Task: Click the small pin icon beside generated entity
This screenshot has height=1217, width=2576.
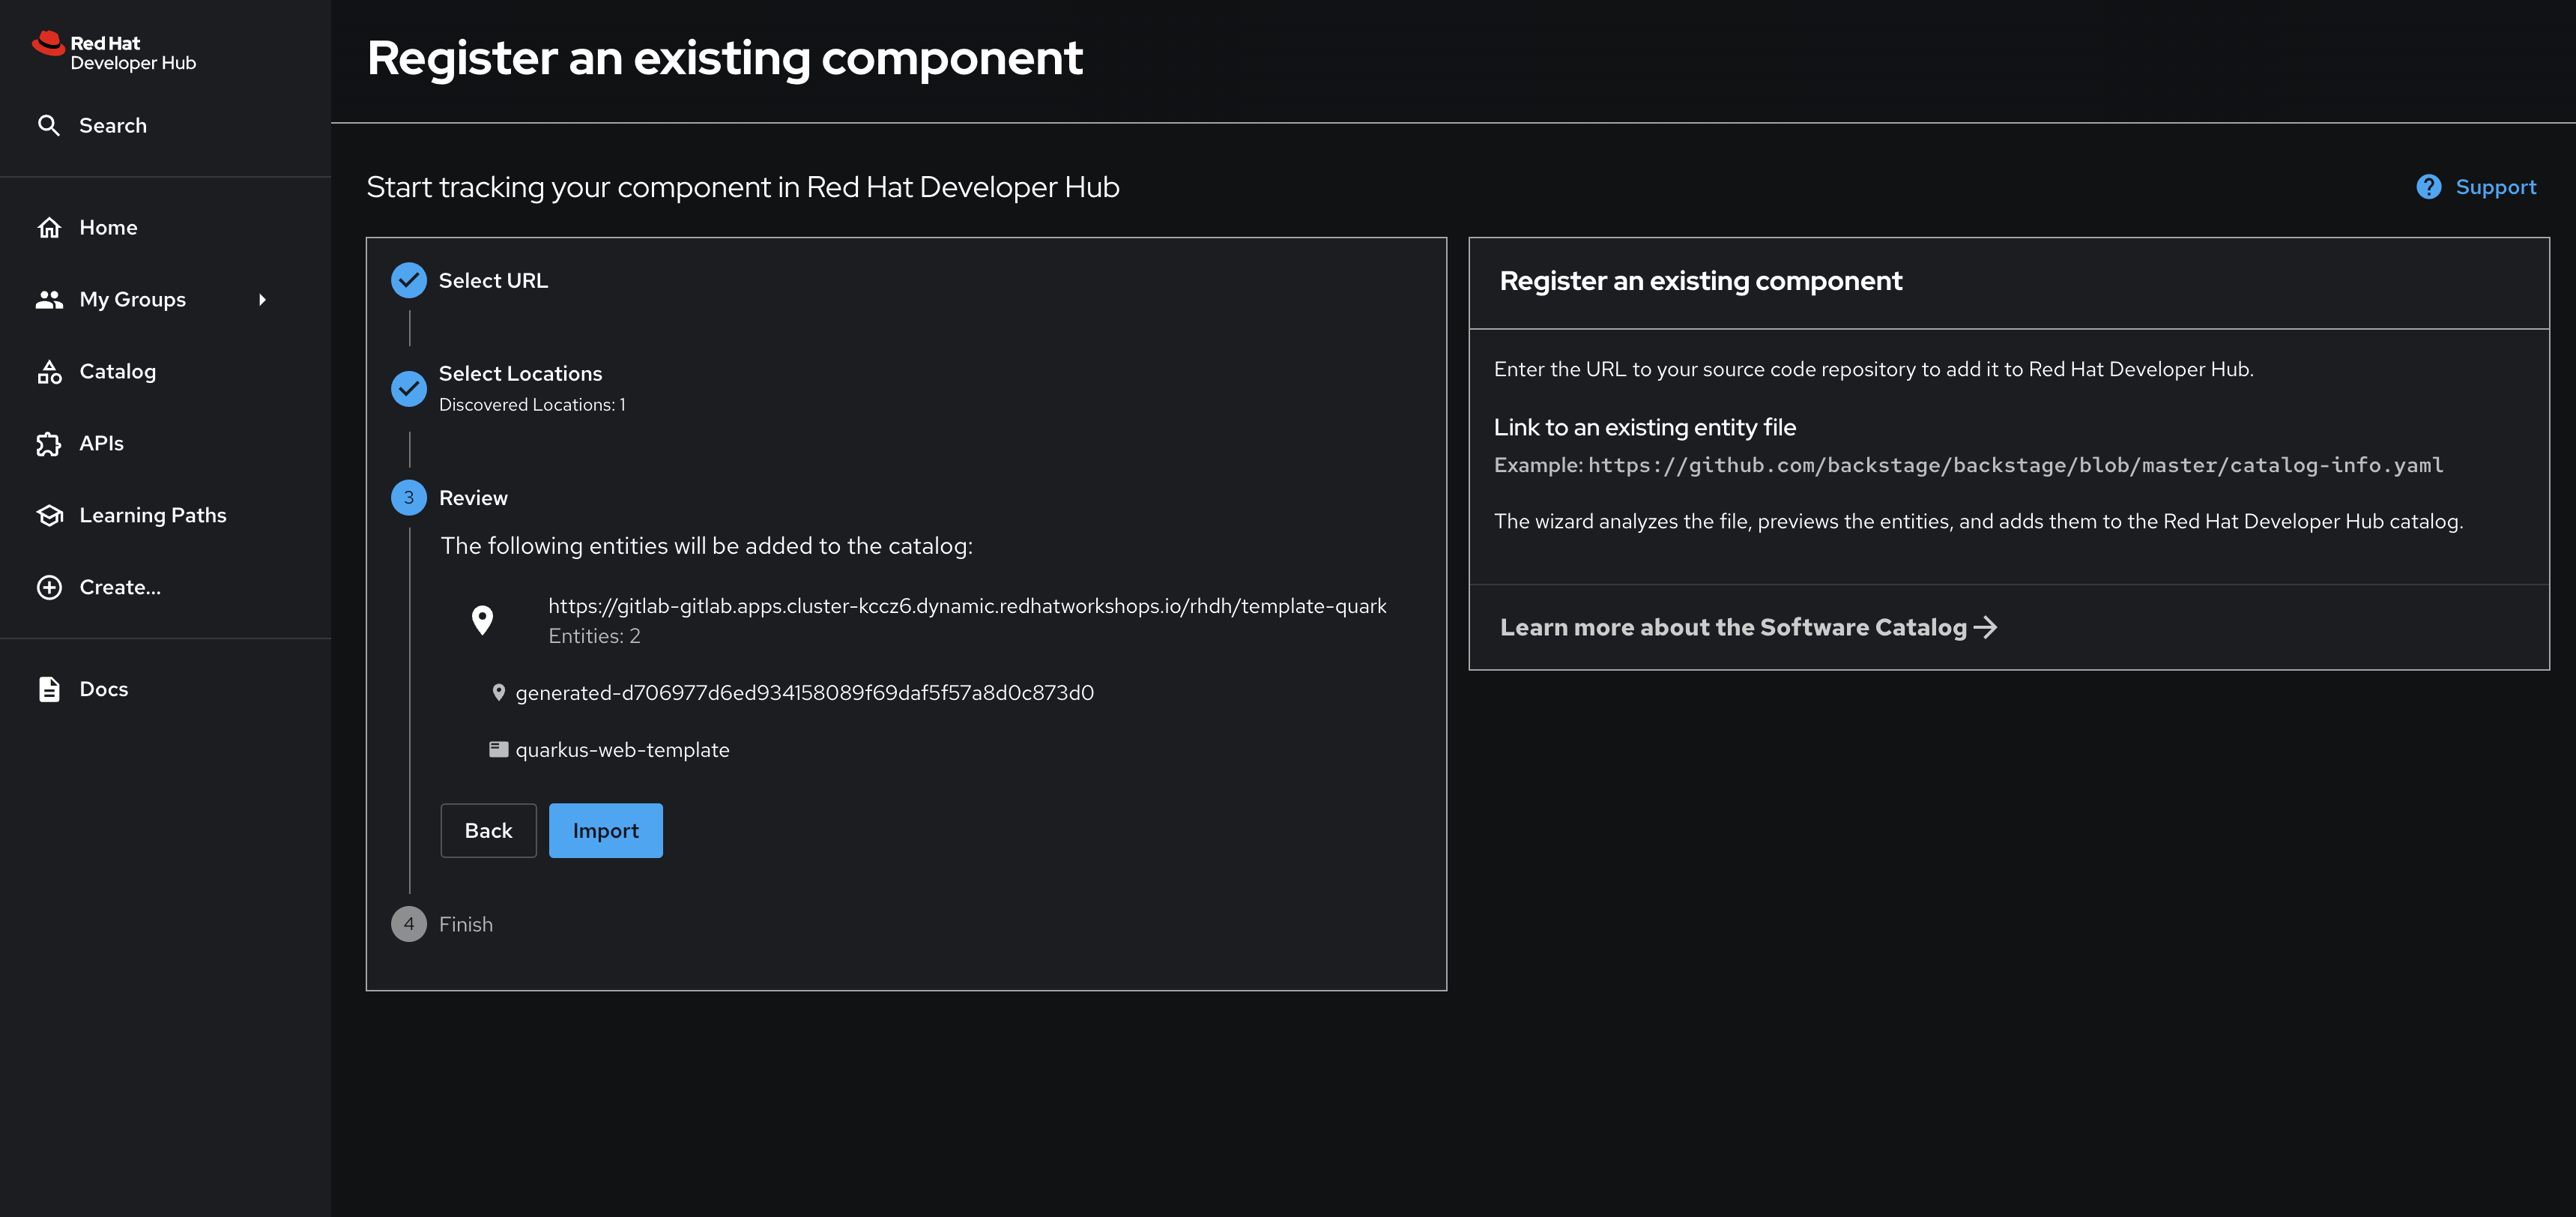Action: 498,692
